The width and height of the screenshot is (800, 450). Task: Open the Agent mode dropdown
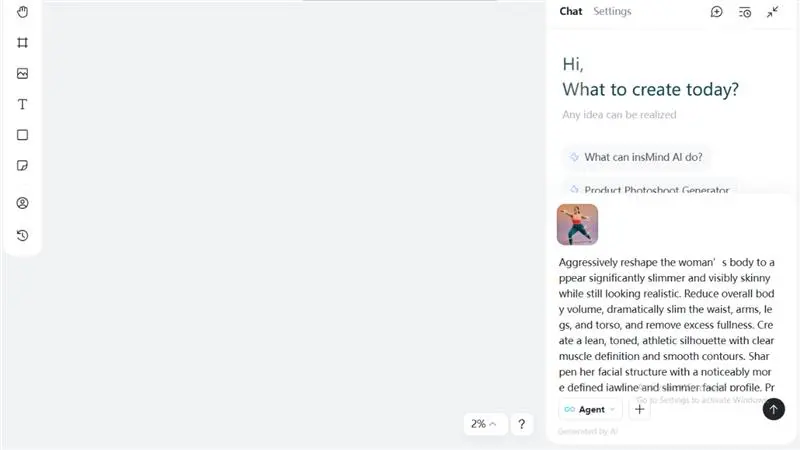point(589,409)
